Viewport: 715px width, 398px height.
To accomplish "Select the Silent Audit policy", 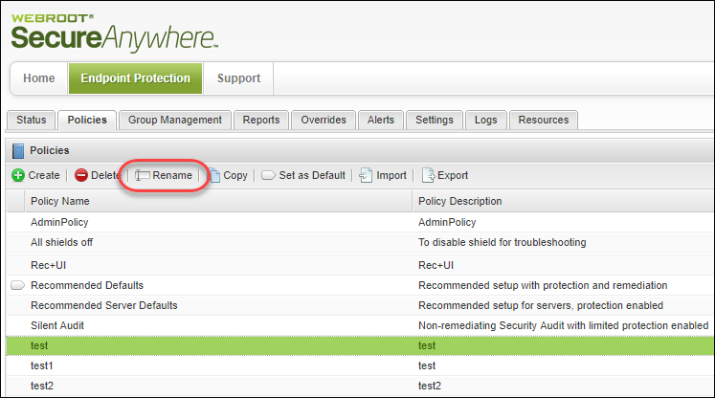I will (x=57, y=326).
